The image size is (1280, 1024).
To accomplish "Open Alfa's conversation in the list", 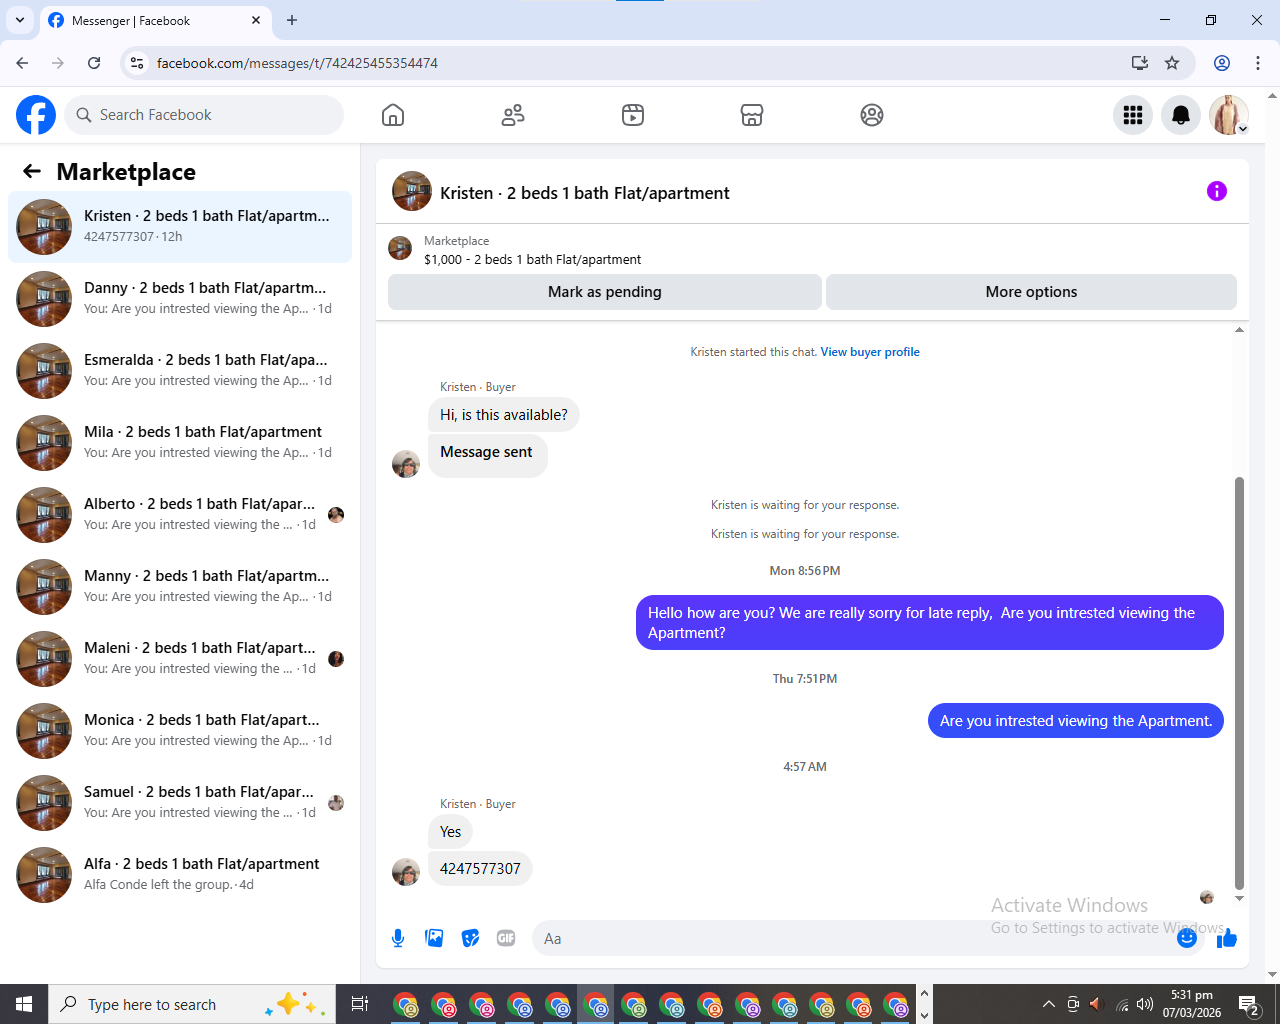I will (180, 875).
